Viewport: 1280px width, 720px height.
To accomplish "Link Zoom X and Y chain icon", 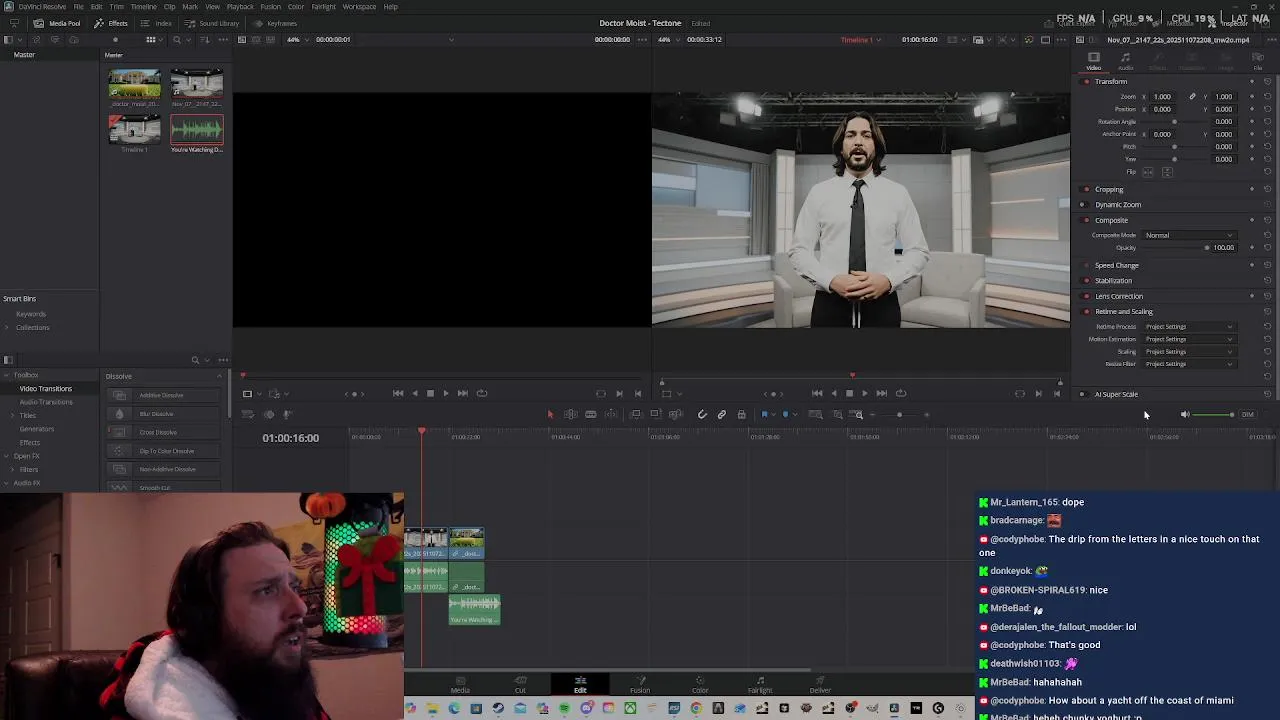I will [1191, 97].
